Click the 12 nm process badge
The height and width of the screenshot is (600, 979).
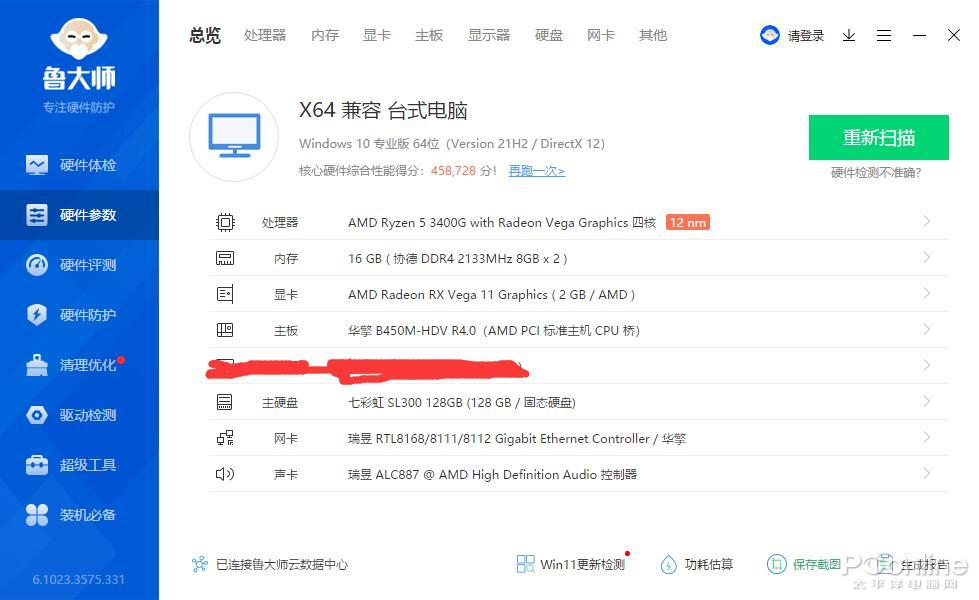[687, 222]
